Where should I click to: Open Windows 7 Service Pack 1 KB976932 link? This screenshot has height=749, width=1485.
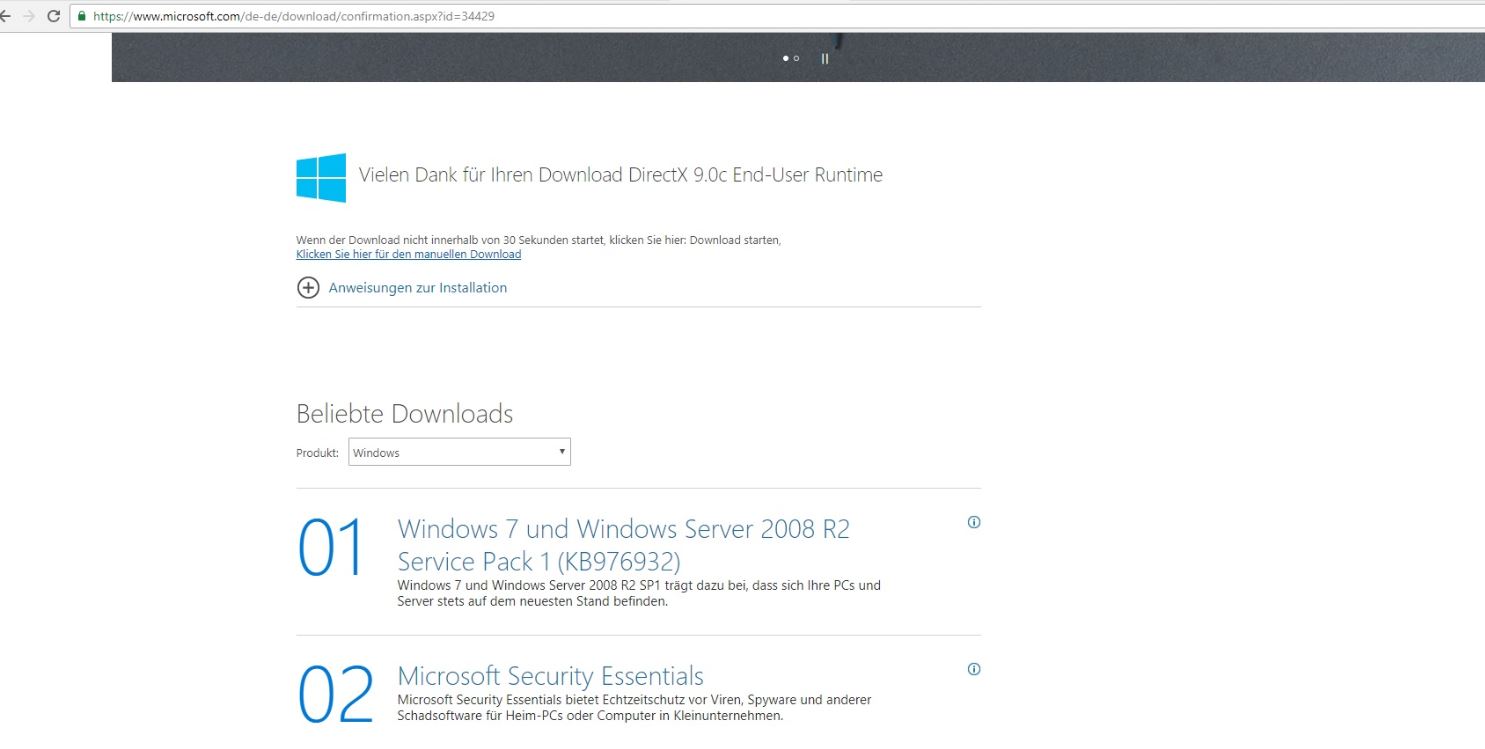click(623, 544)
